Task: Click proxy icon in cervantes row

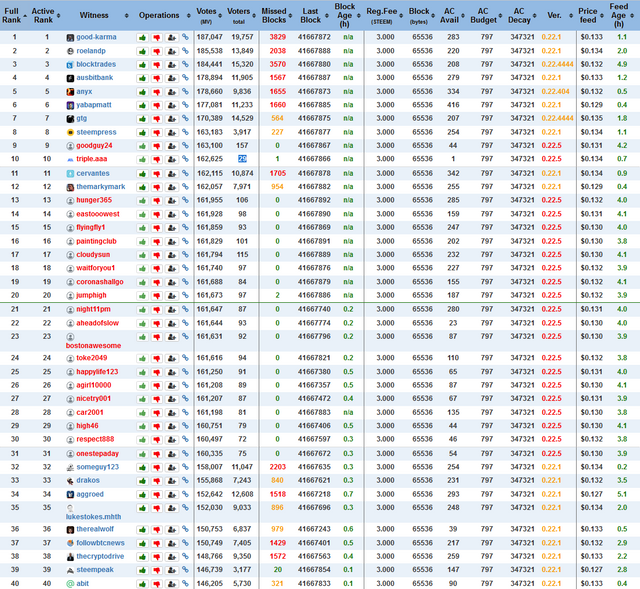Action: pyautogui.click(x=172, y=174)
